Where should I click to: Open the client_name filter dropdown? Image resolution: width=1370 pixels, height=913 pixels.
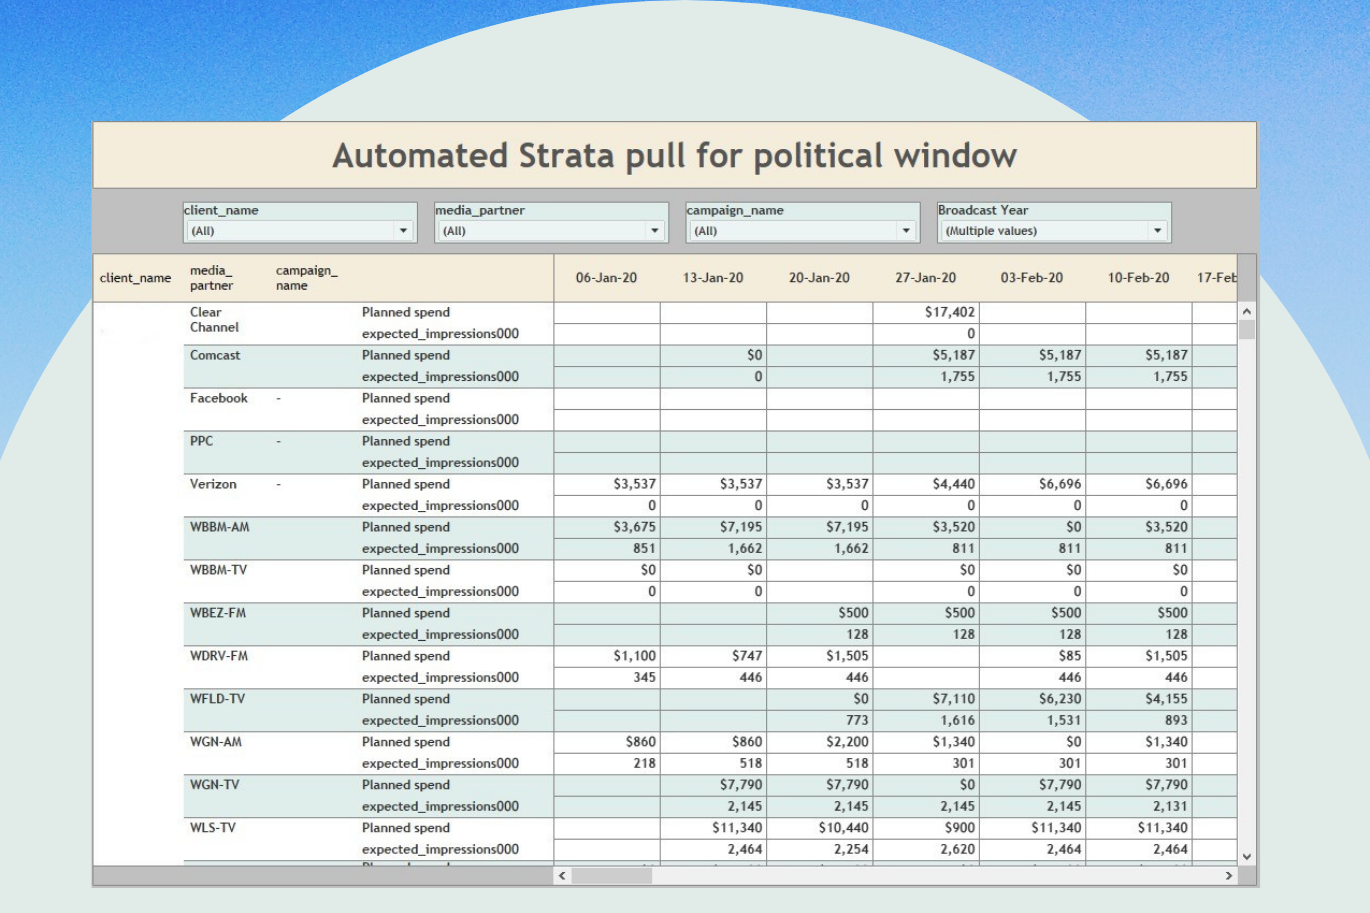[x=299, y=231]
